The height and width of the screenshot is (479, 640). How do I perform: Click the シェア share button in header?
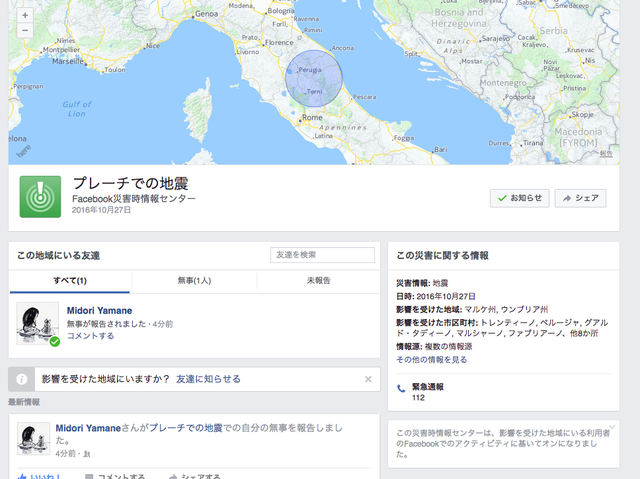[580, 198]
